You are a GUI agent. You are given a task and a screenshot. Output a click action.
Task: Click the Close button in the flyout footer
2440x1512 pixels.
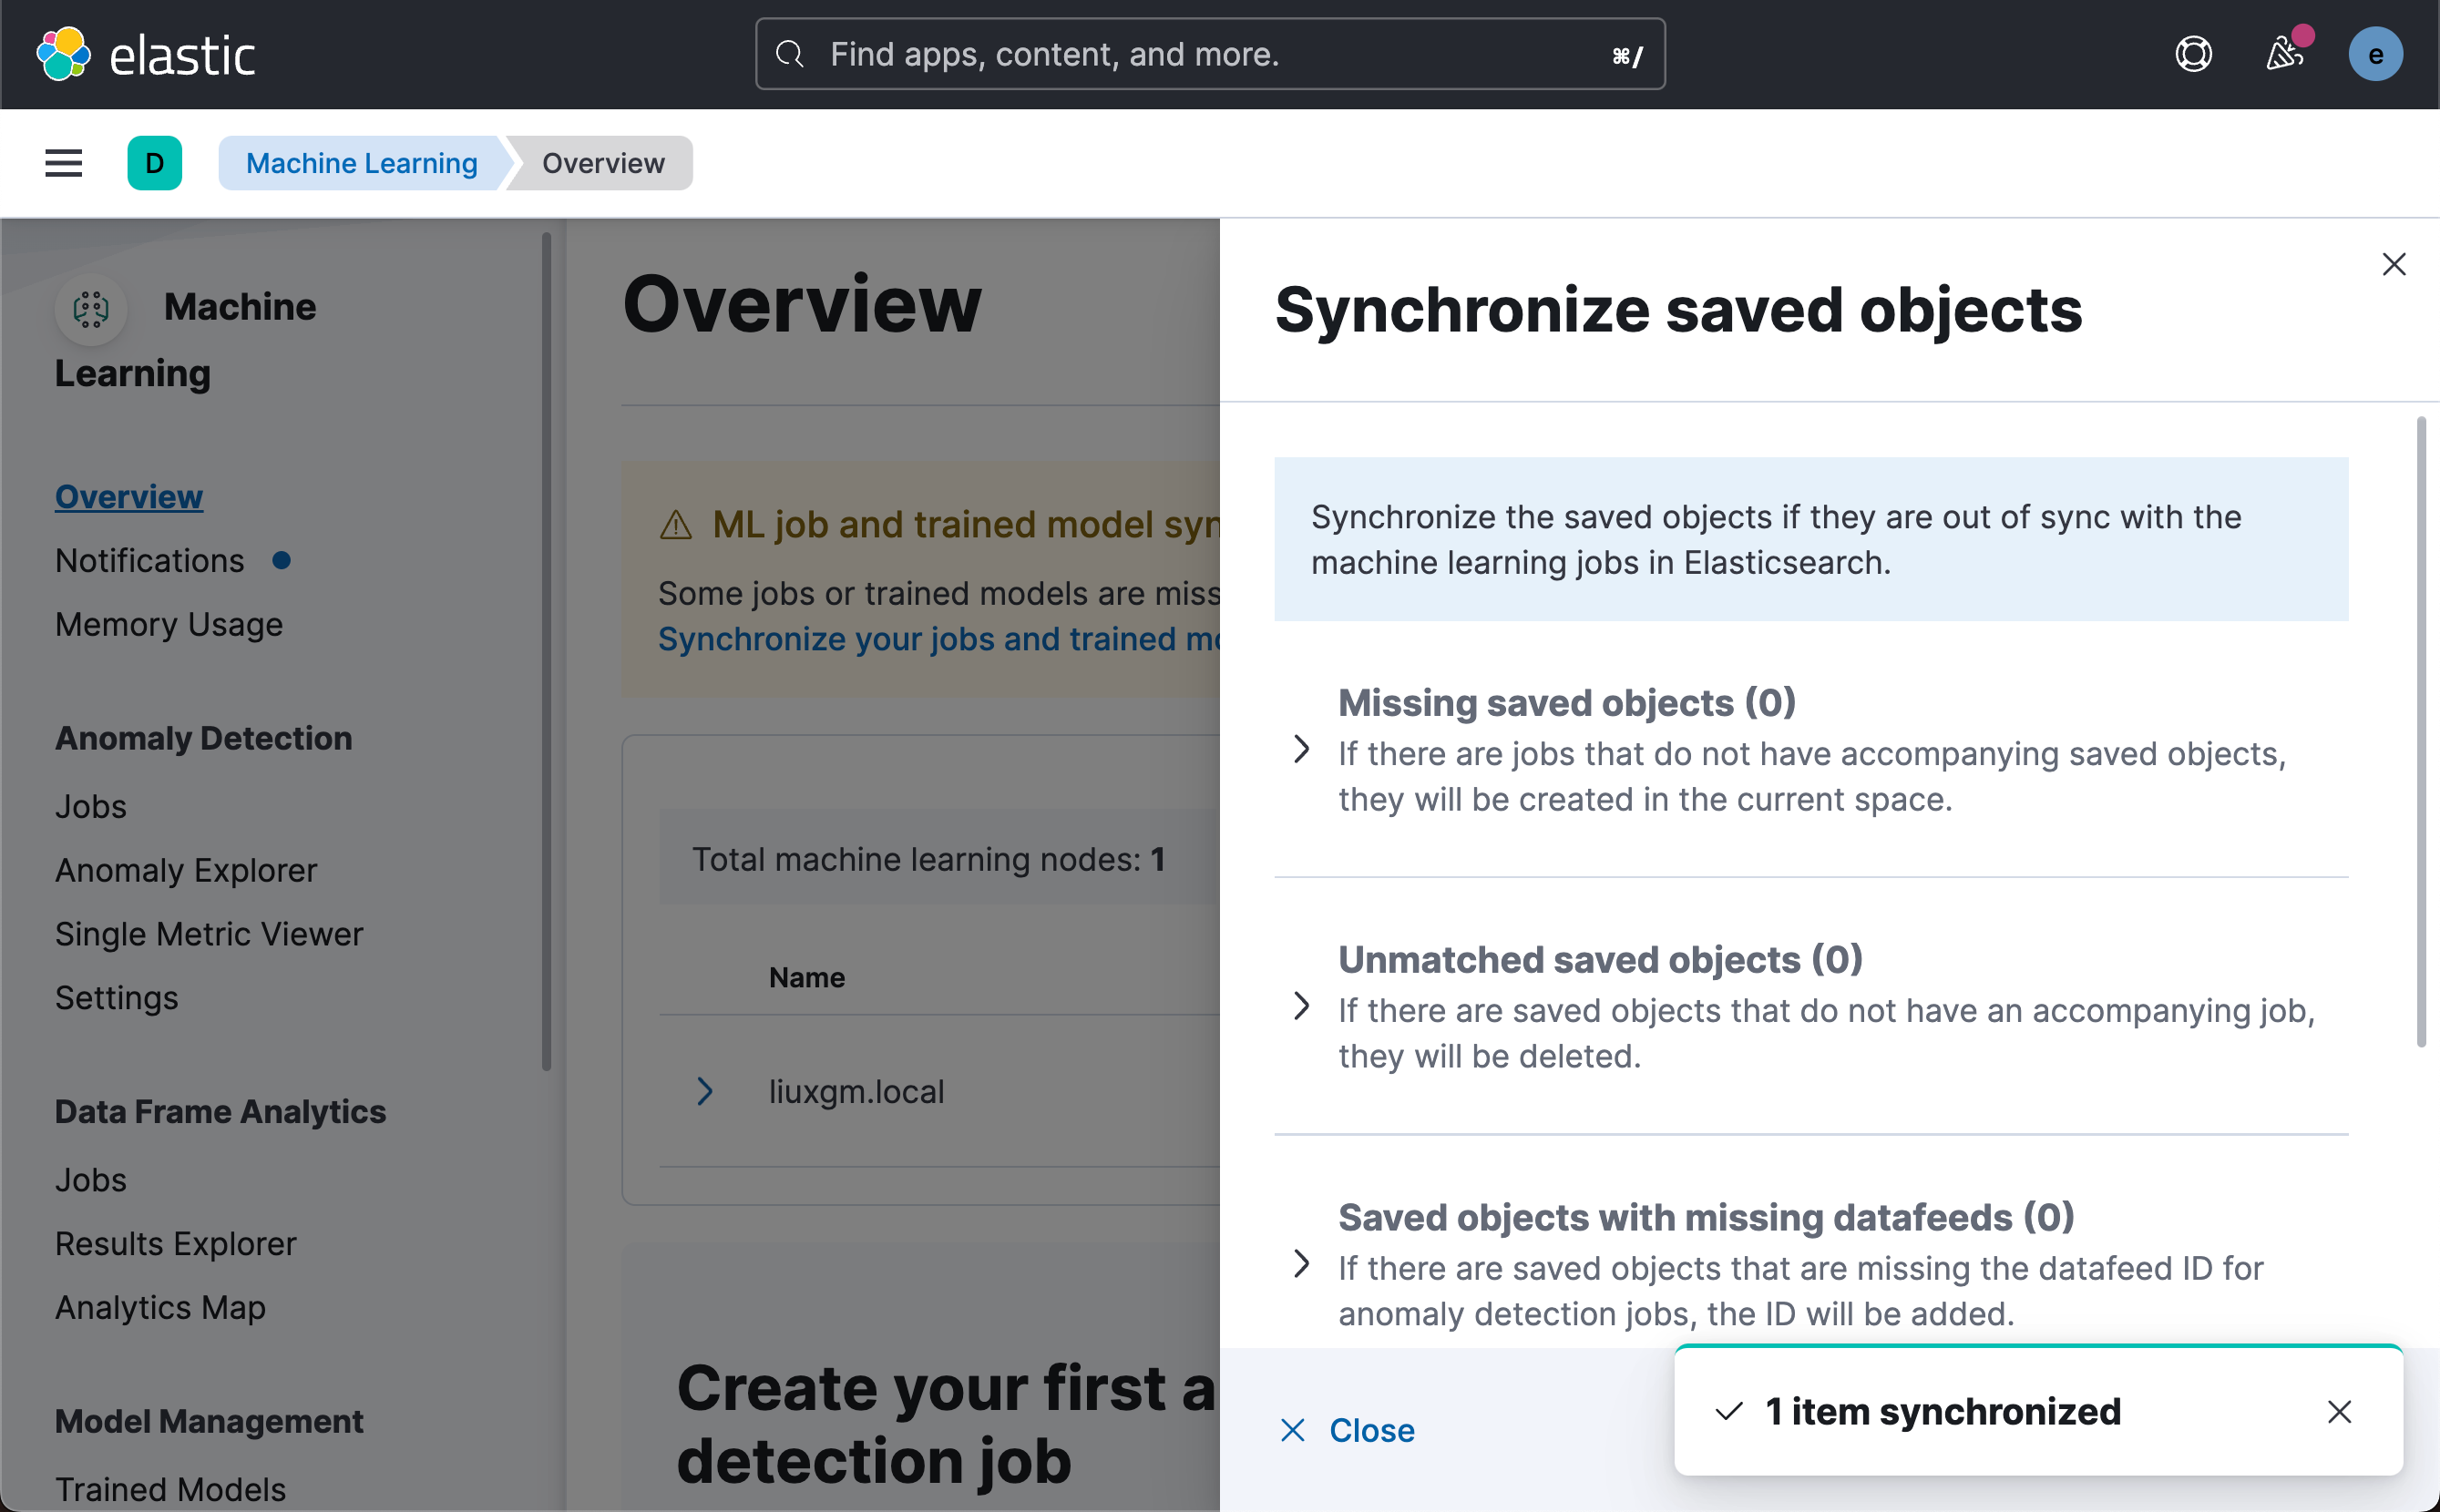(1347, 1431)
